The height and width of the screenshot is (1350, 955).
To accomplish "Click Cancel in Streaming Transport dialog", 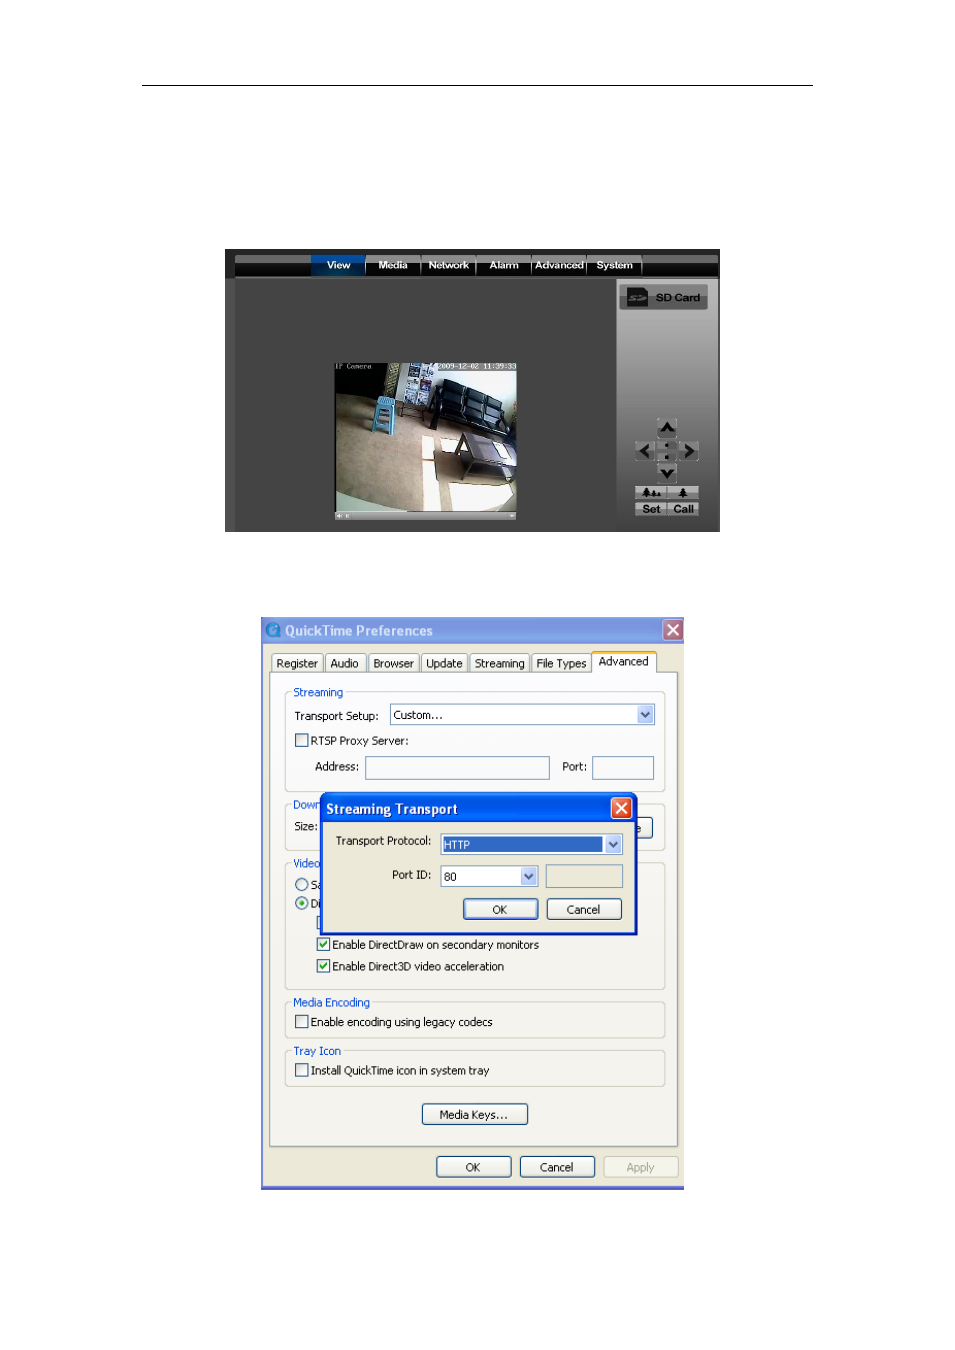I will coord(583,909).
